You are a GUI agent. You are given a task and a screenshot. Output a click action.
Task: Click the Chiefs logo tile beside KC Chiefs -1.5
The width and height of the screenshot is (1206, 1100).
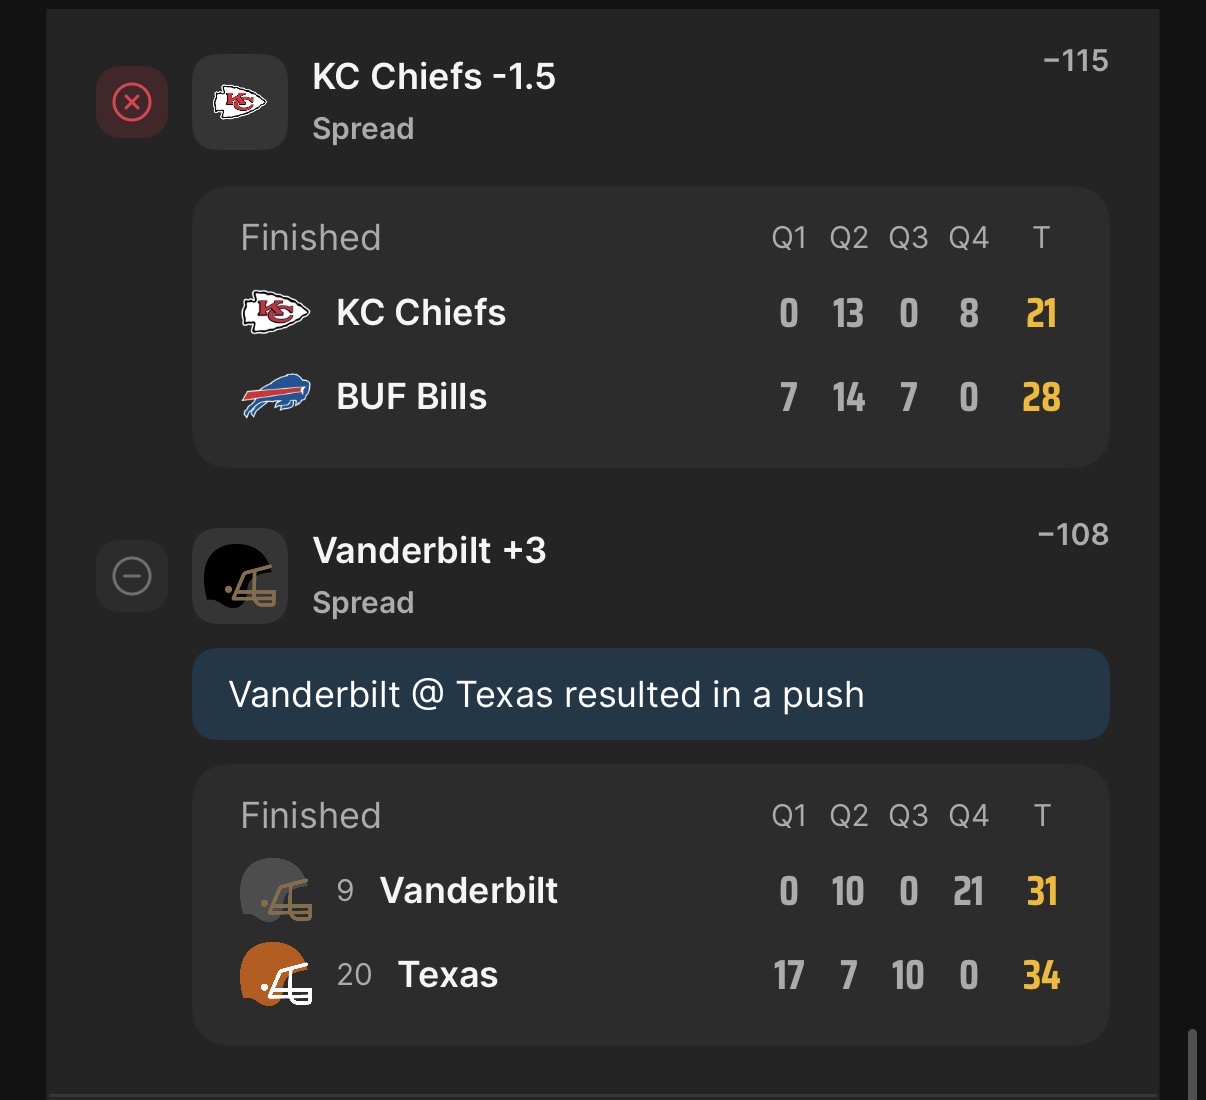pyautogui.click(x=240, y=102)
